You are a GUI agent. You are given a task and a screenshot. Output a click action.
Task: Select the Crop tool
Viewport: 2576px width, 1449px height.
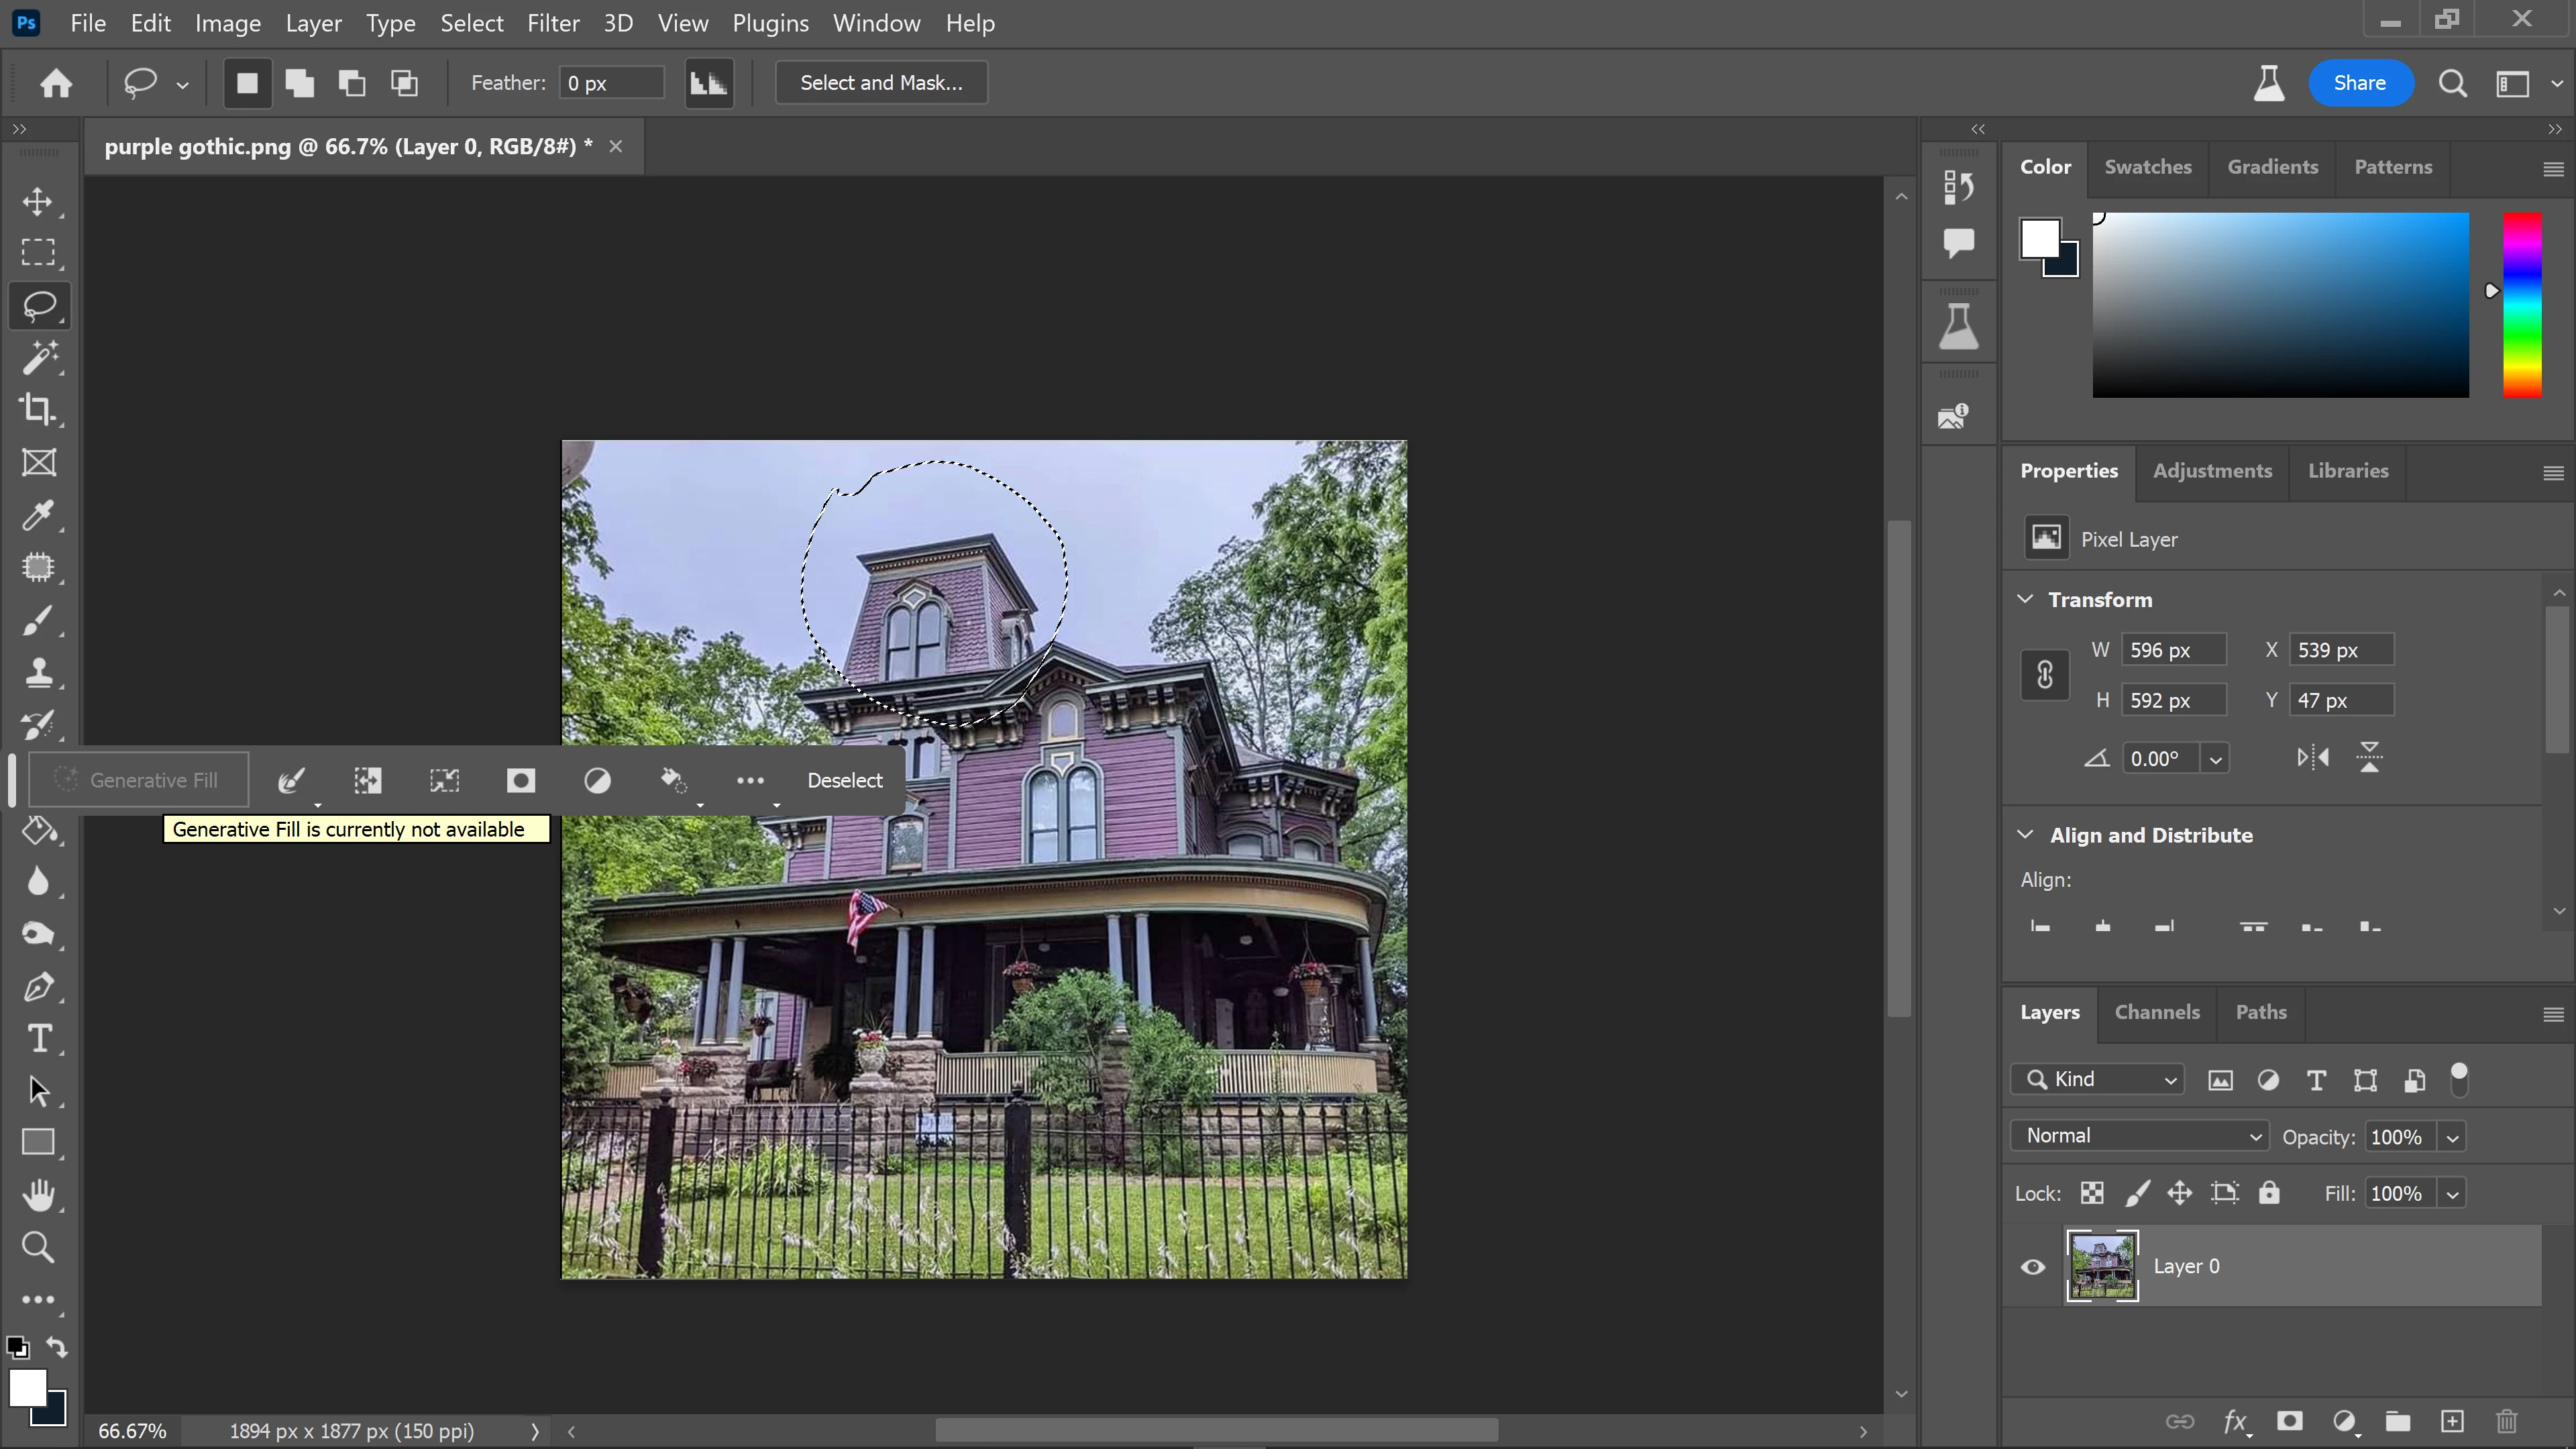coord(38,409)
